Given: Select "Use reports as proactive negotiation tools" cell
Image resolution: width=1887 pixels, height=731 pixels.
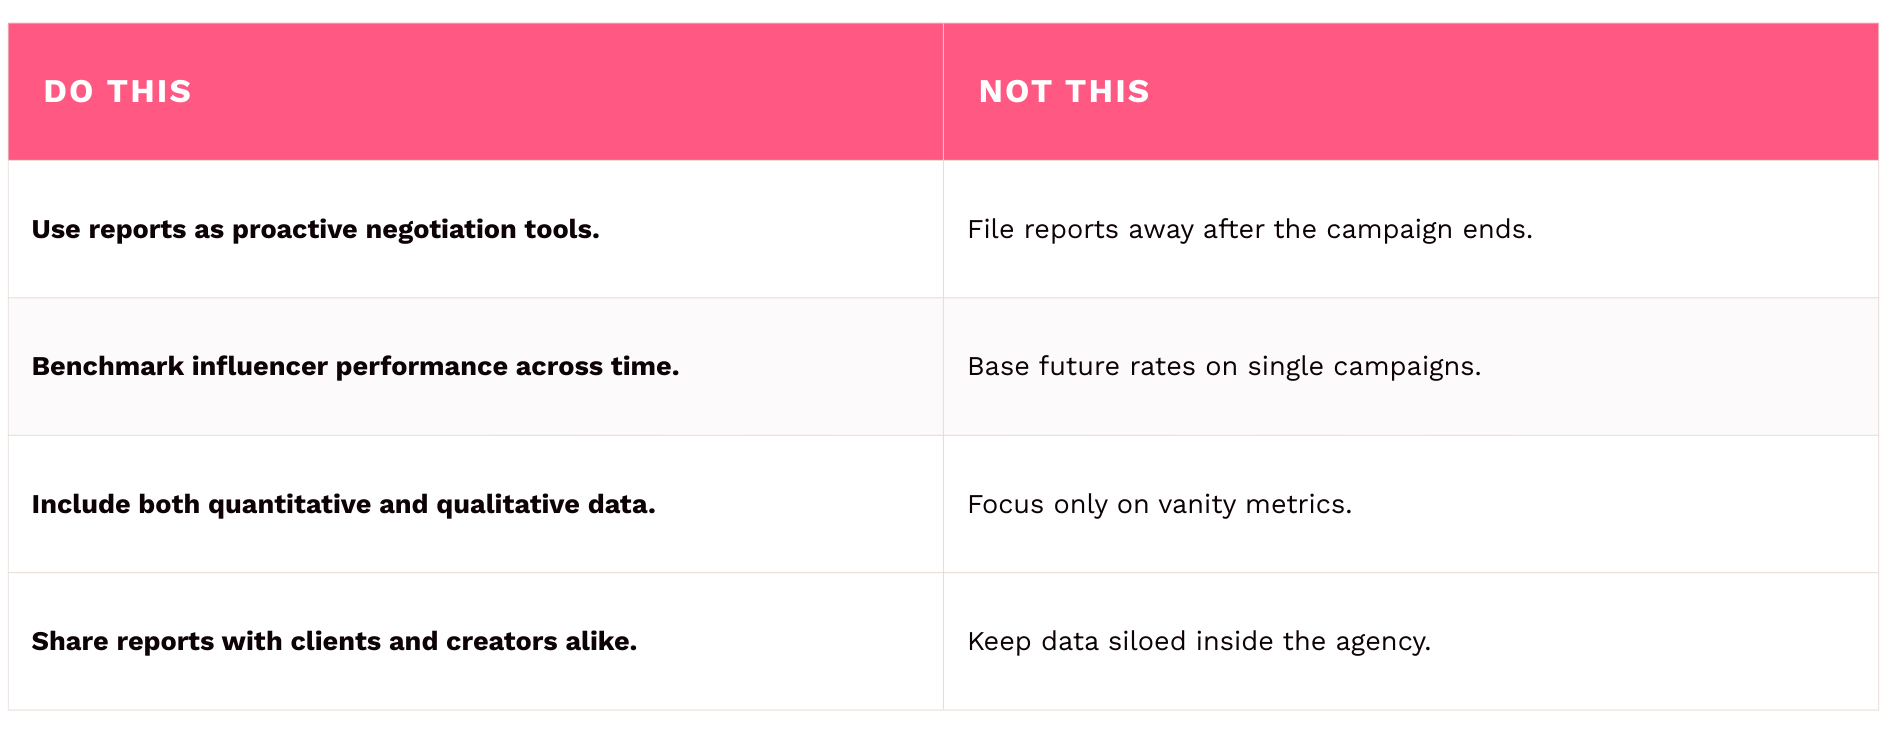Looking at the screenshot, I should 315,230.
